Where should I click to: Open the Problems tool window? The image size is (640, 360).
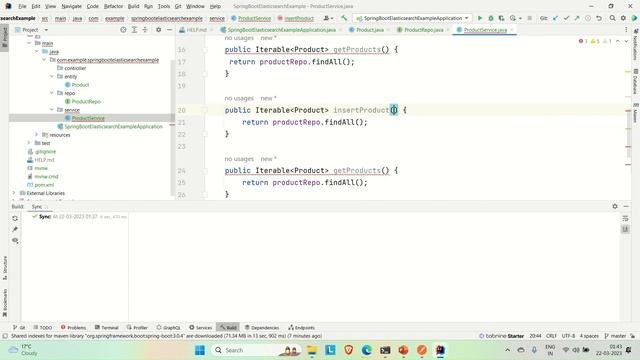tap(73, 327)
